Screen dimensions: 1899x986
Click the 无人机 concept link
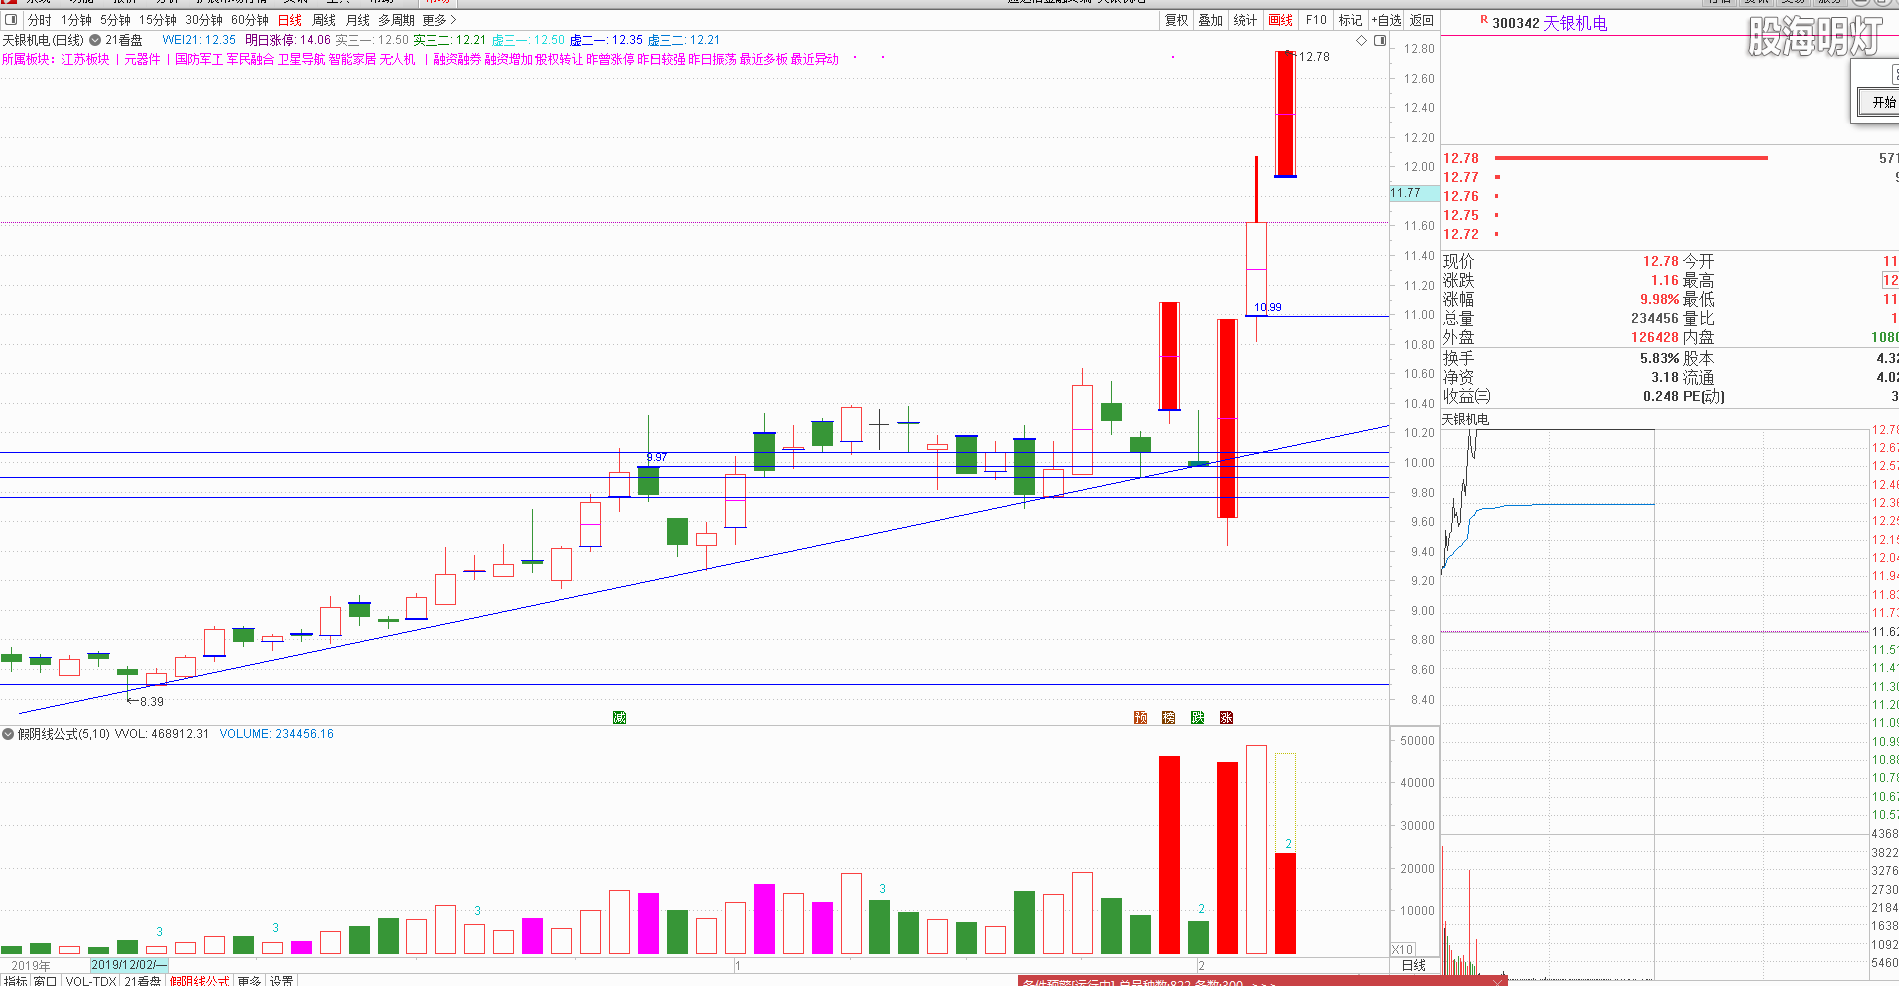pos(397,60)
